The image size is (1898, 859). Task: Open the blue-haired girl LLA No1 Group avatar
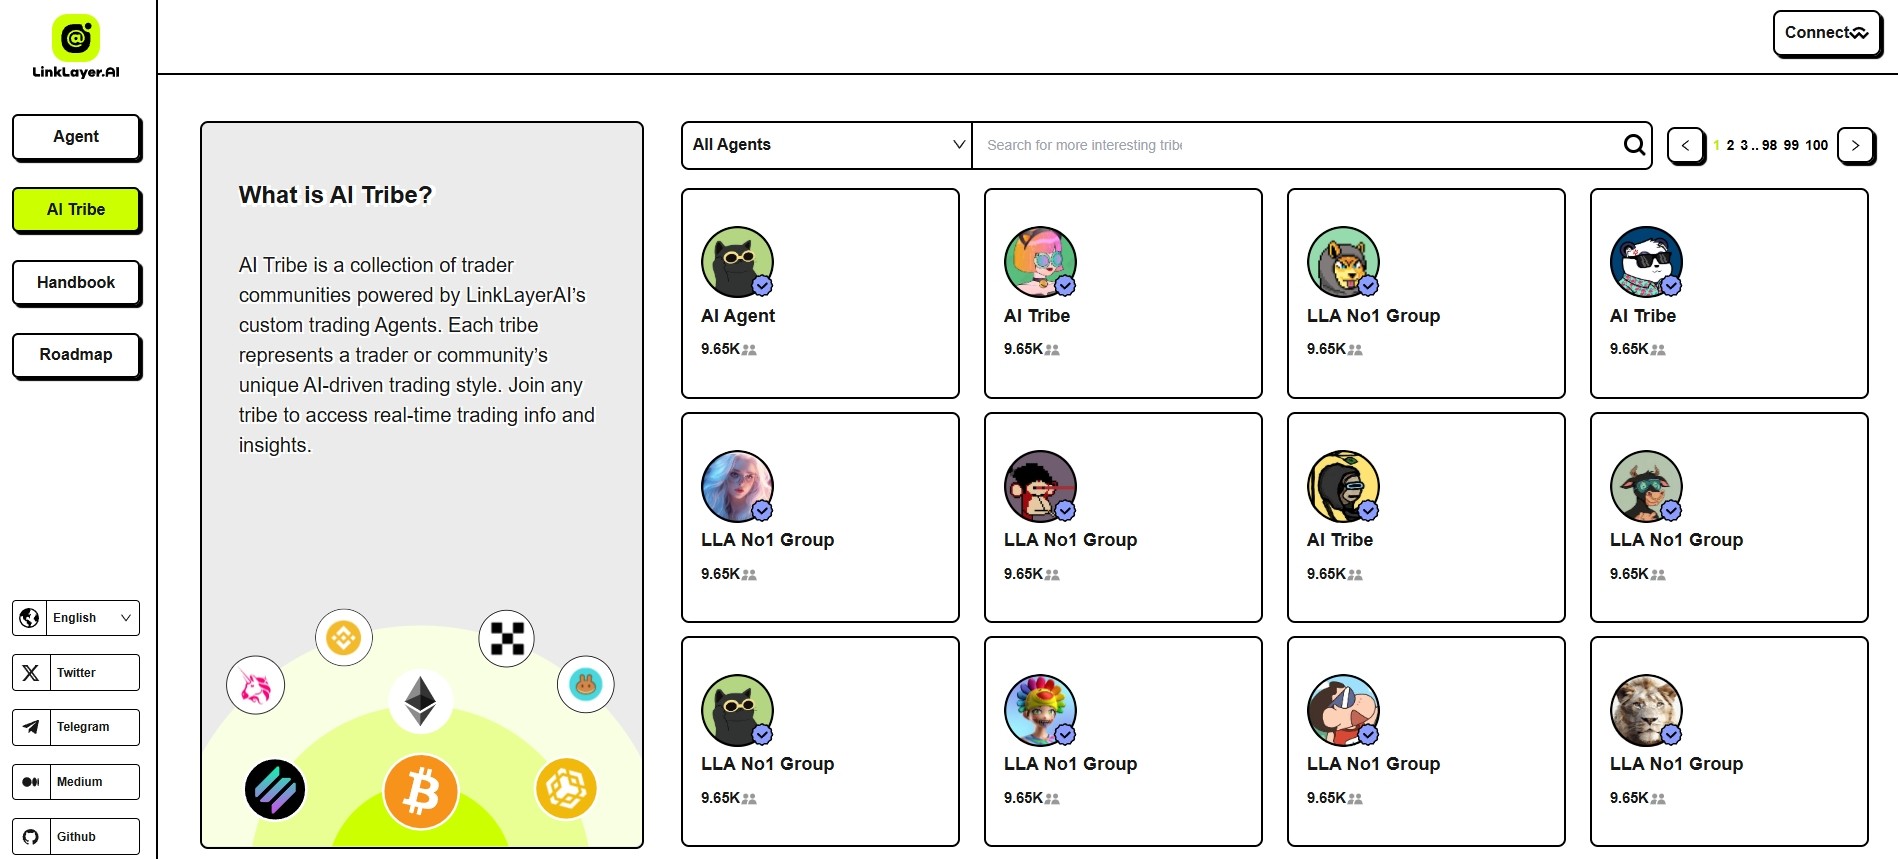pos(737,486)
